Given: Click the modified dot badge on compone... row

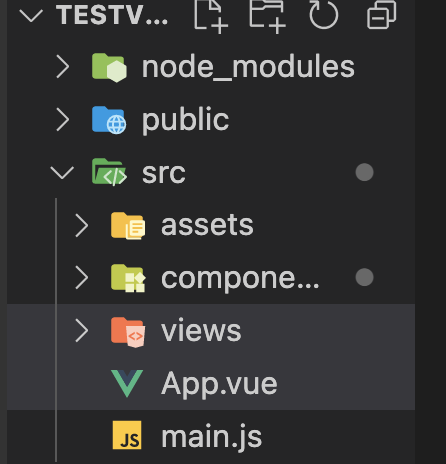Looking at the screenshot, I should coord(364,277).
